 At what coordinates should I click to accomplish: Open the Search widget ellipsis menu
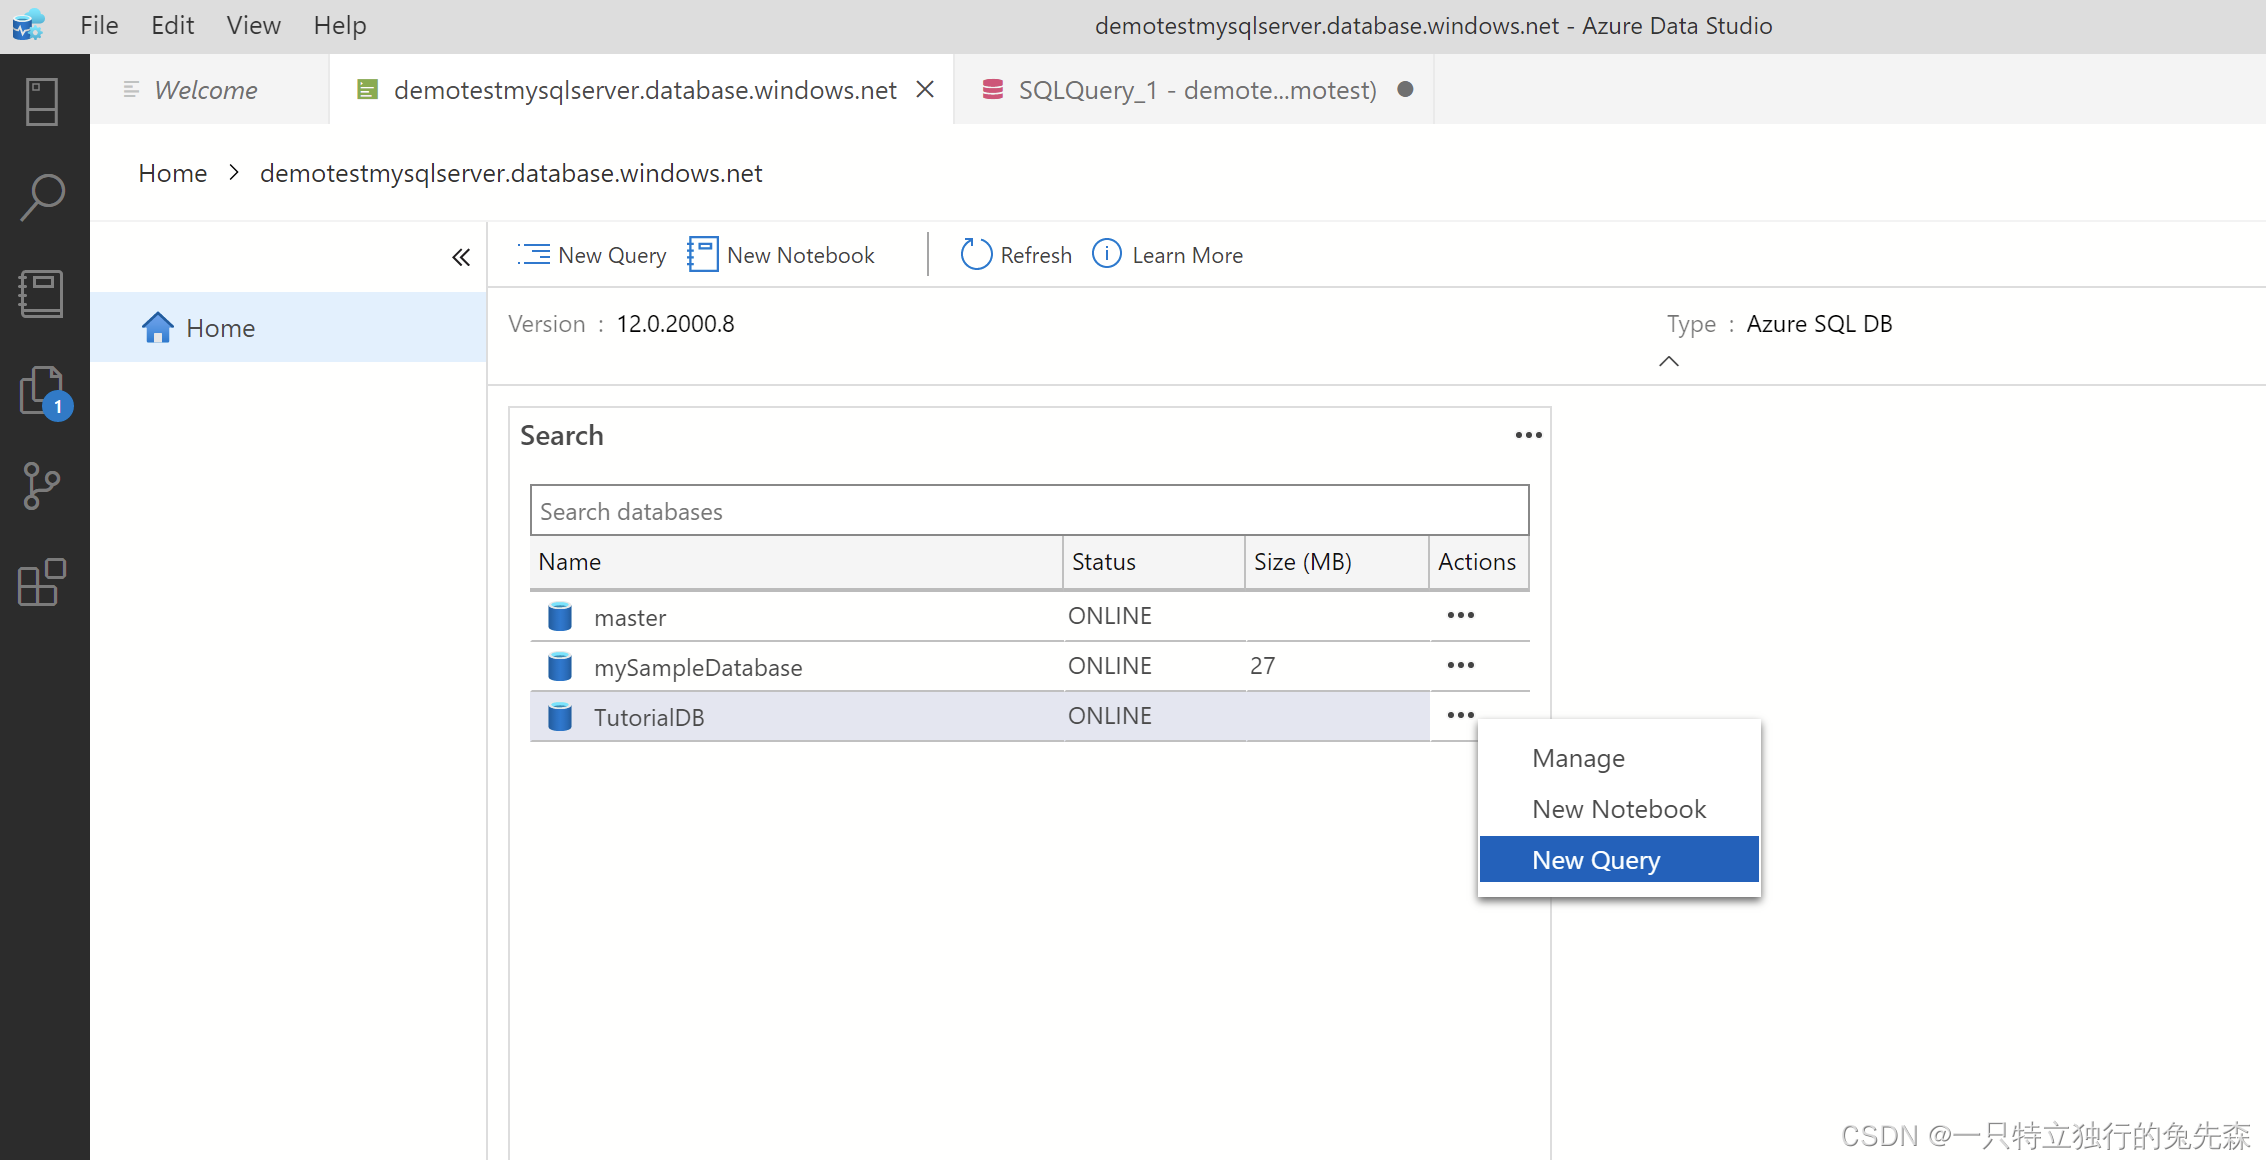pyautogui.click(x=1528, y=435)
